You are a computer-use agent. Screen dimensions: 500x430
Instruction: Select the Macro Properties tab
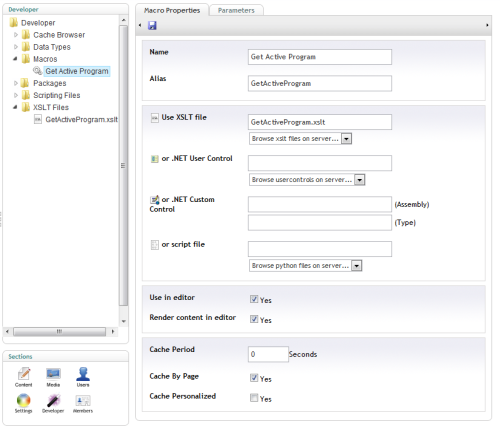(172, 10)
